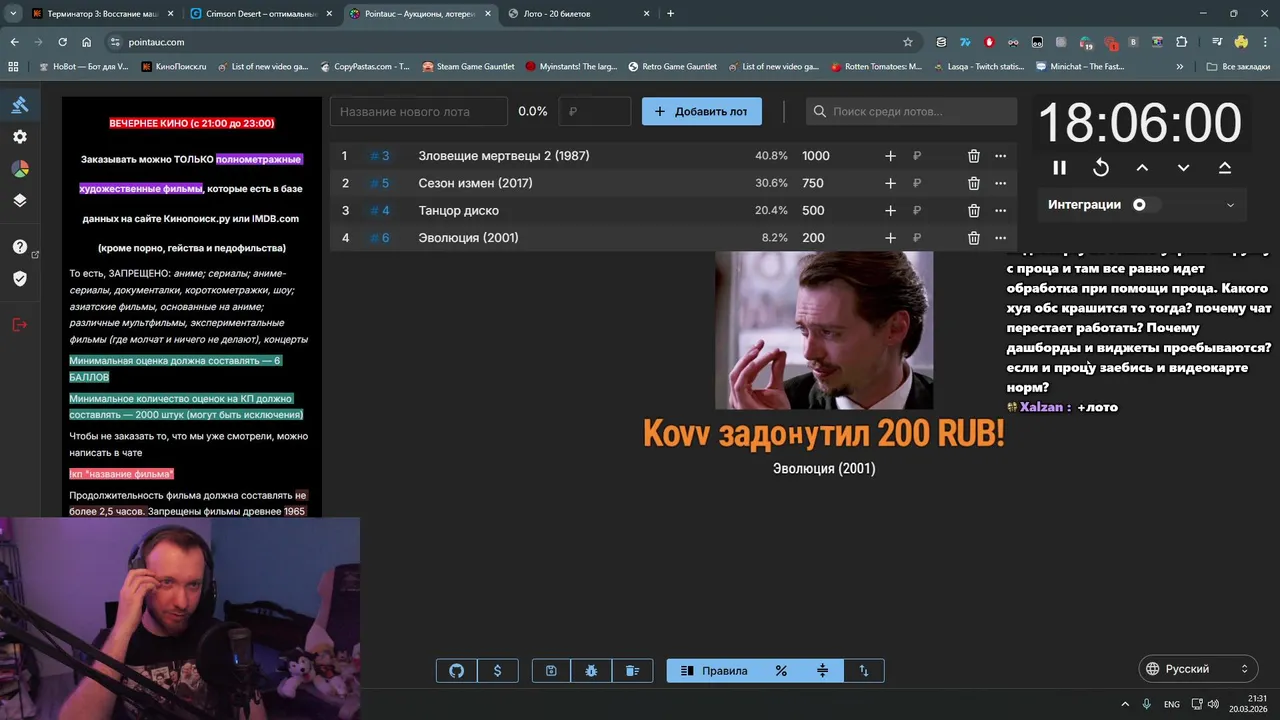The height and width of the screenshot is (720, 1280).
Task: Click the clear lots trash-list button
Action: 632,671
